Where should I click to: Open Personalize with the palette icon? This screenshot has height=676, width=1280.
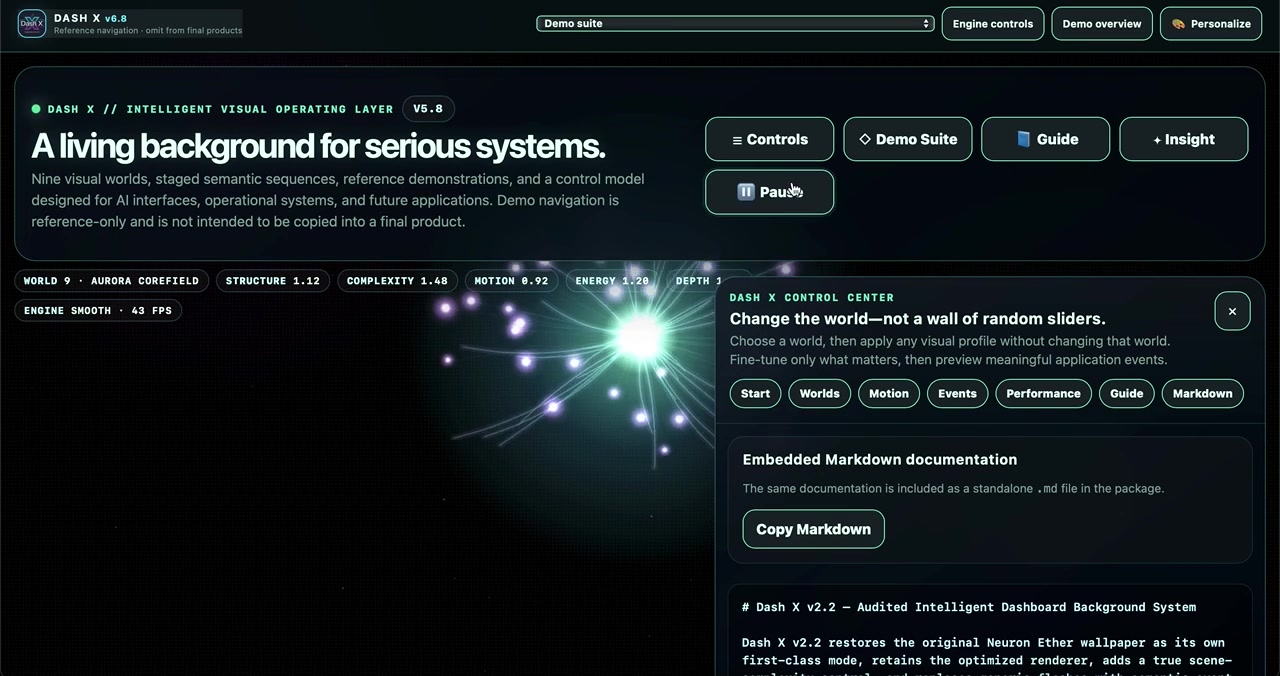coord(1211,24)
